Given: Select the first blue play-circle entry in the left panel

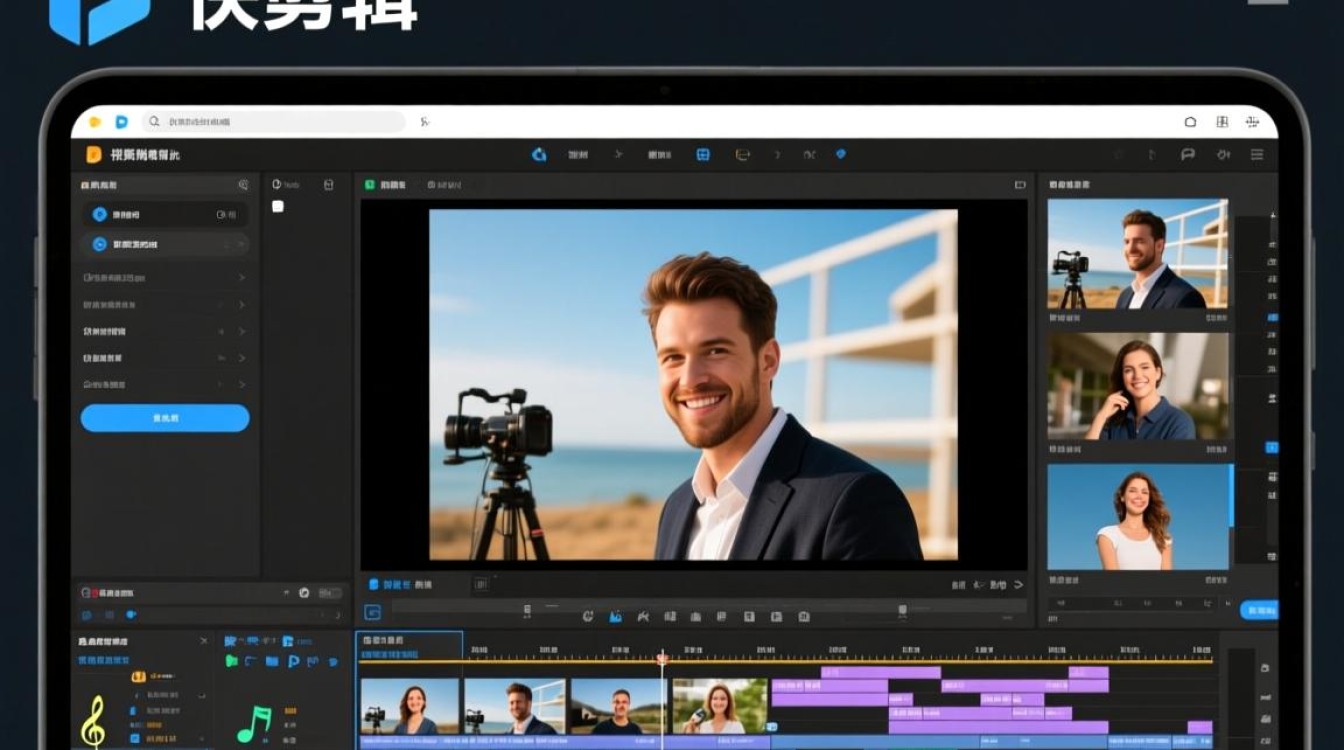Looking at the screenshot, I should (165, 214).
